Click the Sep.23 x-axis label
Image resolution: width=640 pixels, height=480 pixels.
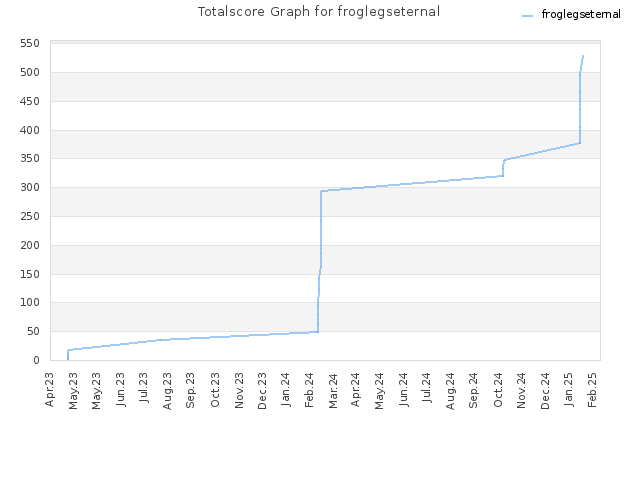[190, 390]
